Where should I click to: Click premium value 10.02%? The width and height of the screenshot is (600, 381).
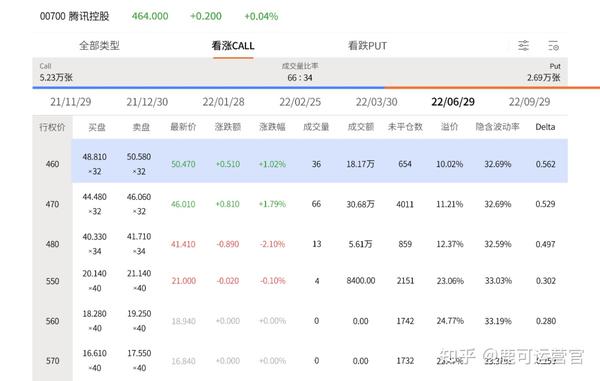(450, 164)
